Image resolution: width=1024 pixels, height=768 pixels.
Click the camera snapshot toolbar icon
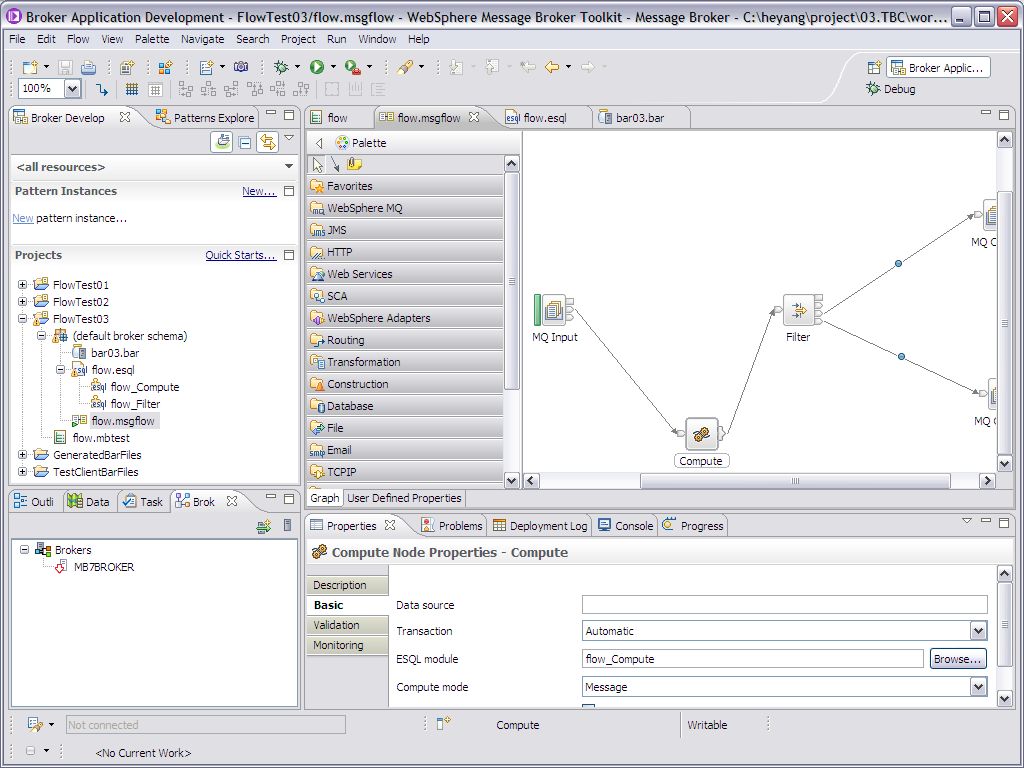pos(241,67)
